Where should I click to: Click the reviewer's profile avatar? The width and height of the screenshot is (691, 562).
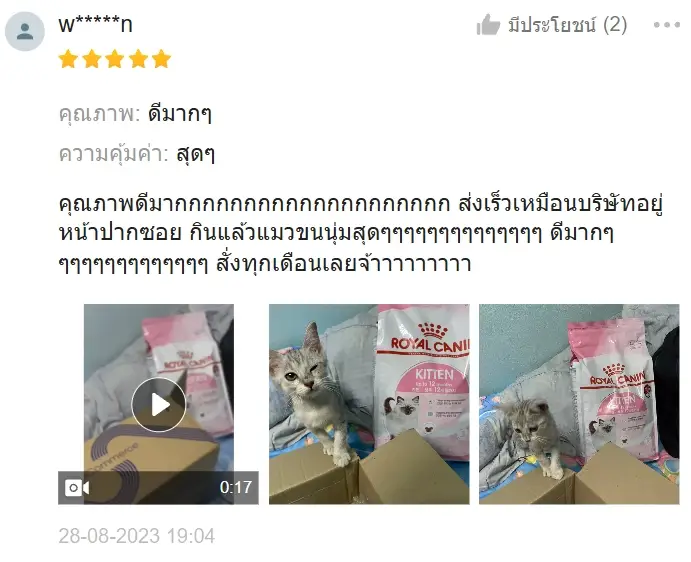[25, 31]
